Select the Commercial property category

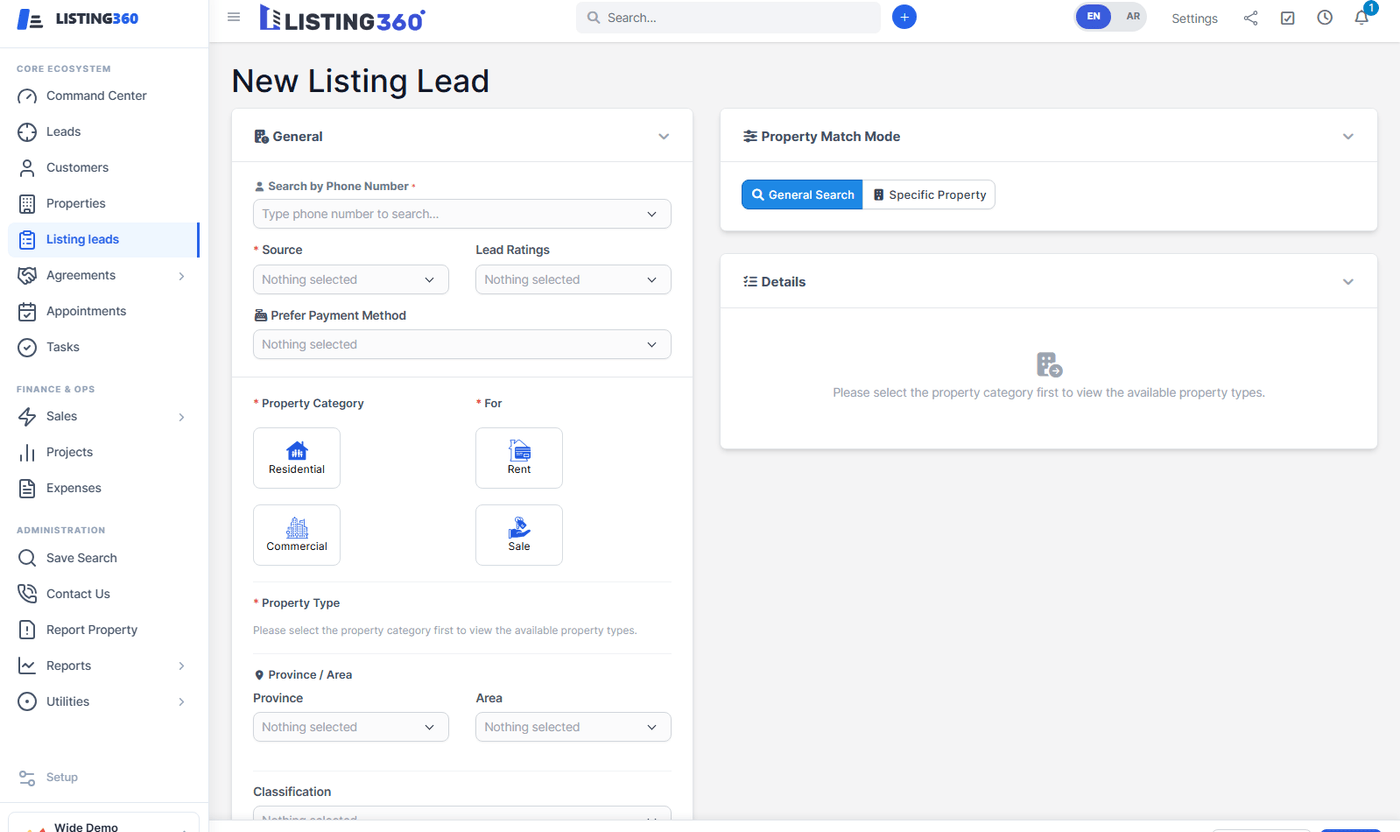[x=297, y=535]
